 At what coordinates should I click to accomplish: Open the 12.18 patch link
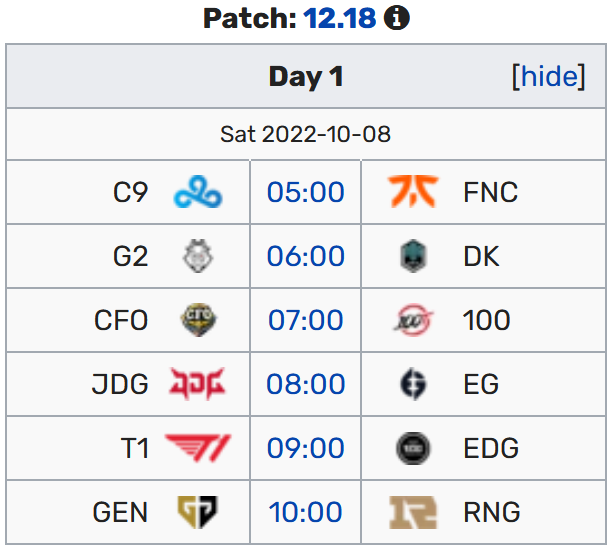click(339, 18)
